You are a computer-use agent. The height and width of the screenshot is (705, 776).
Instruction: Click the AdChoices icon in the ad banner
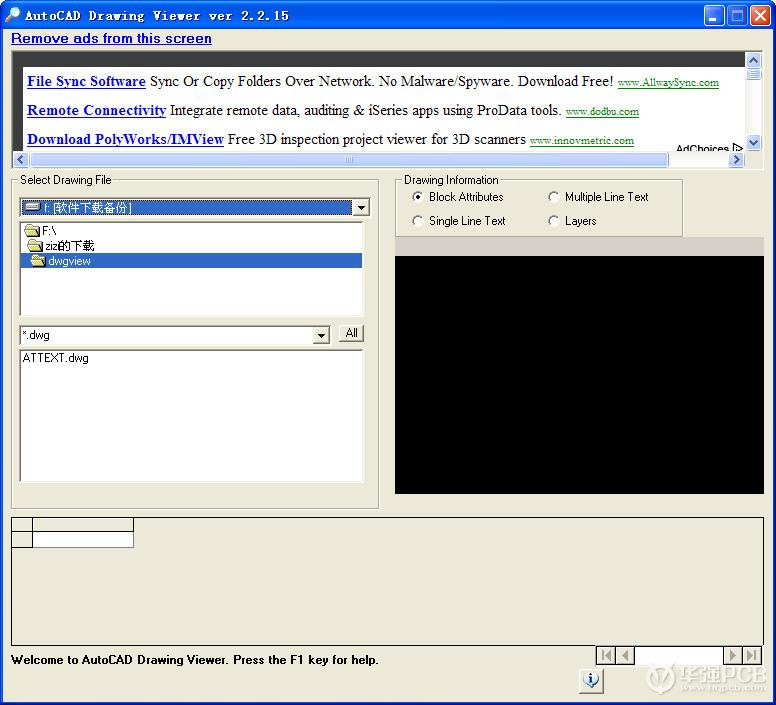[x=737, y=148]
